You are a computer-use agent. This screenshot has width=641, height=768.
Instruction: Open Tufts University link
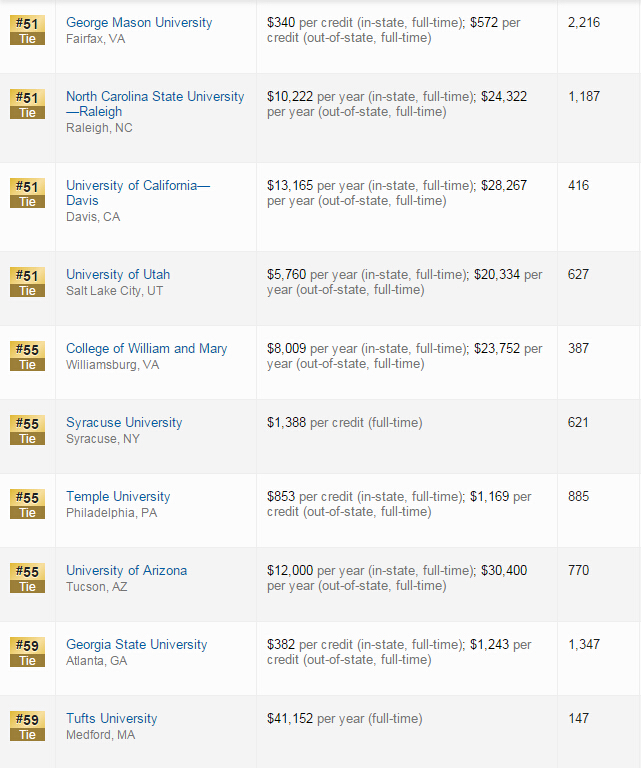pyautogui.click(x=112, y=718)
